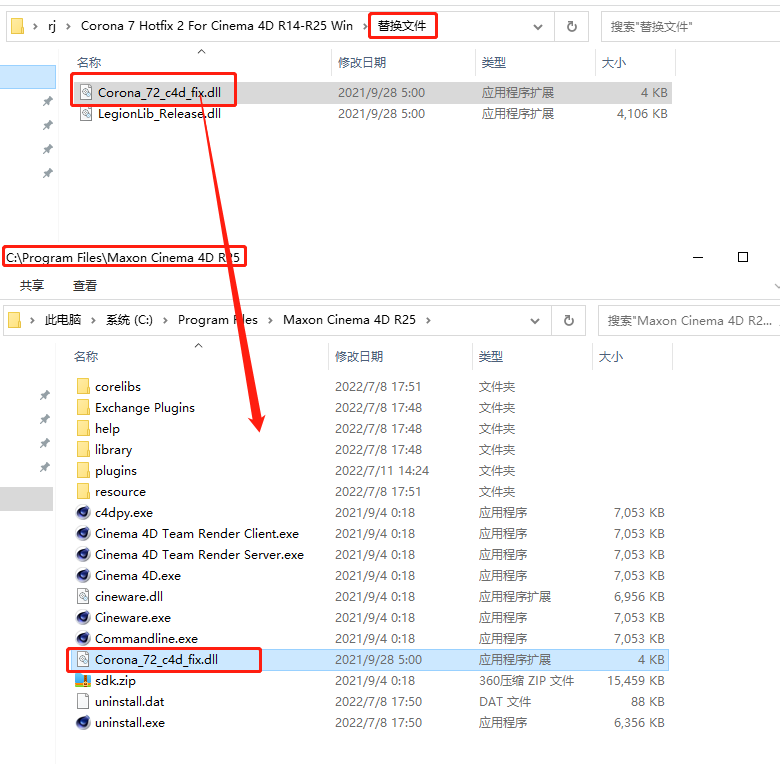Expand the chevron after Maxon Cinema 4D R25
This screenshot has height=764, width=780.
[x=428, y=320]
